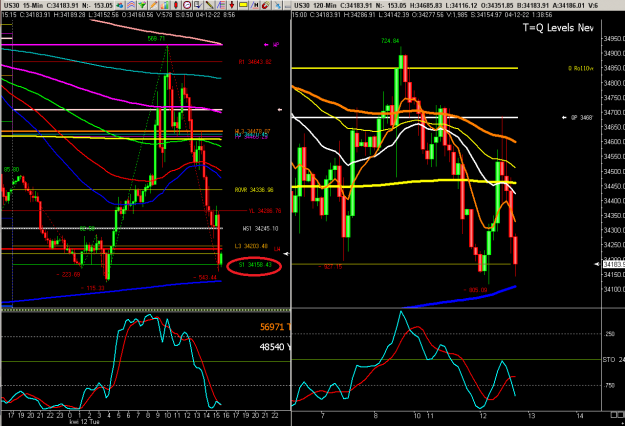Click the -223.69 swing low label
Image resolution: width=625 pixels, height=426 pixels.
[x=68, y=275]
